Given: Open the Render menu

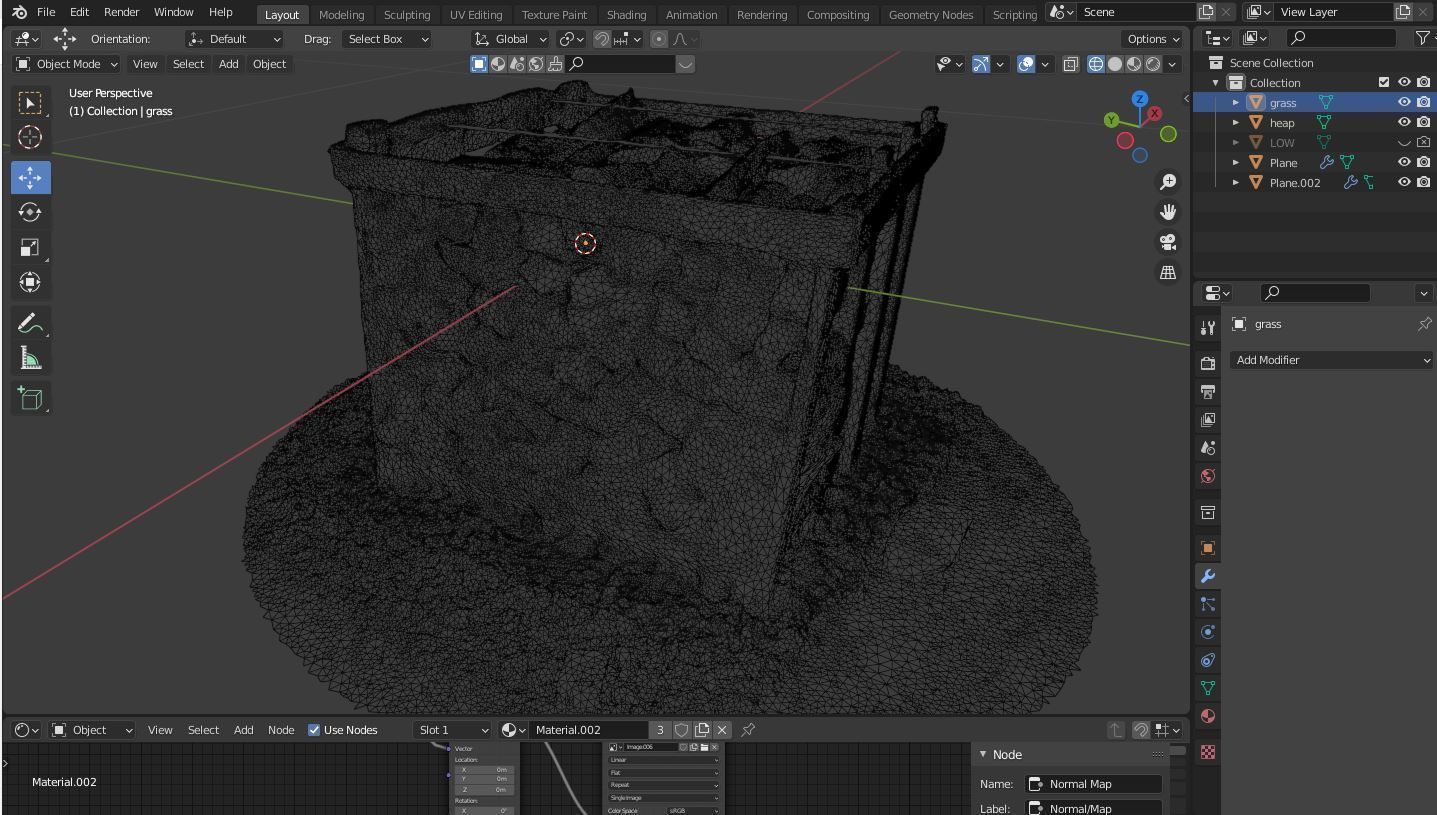Looking at the screenshot, I should click(121, 12).
